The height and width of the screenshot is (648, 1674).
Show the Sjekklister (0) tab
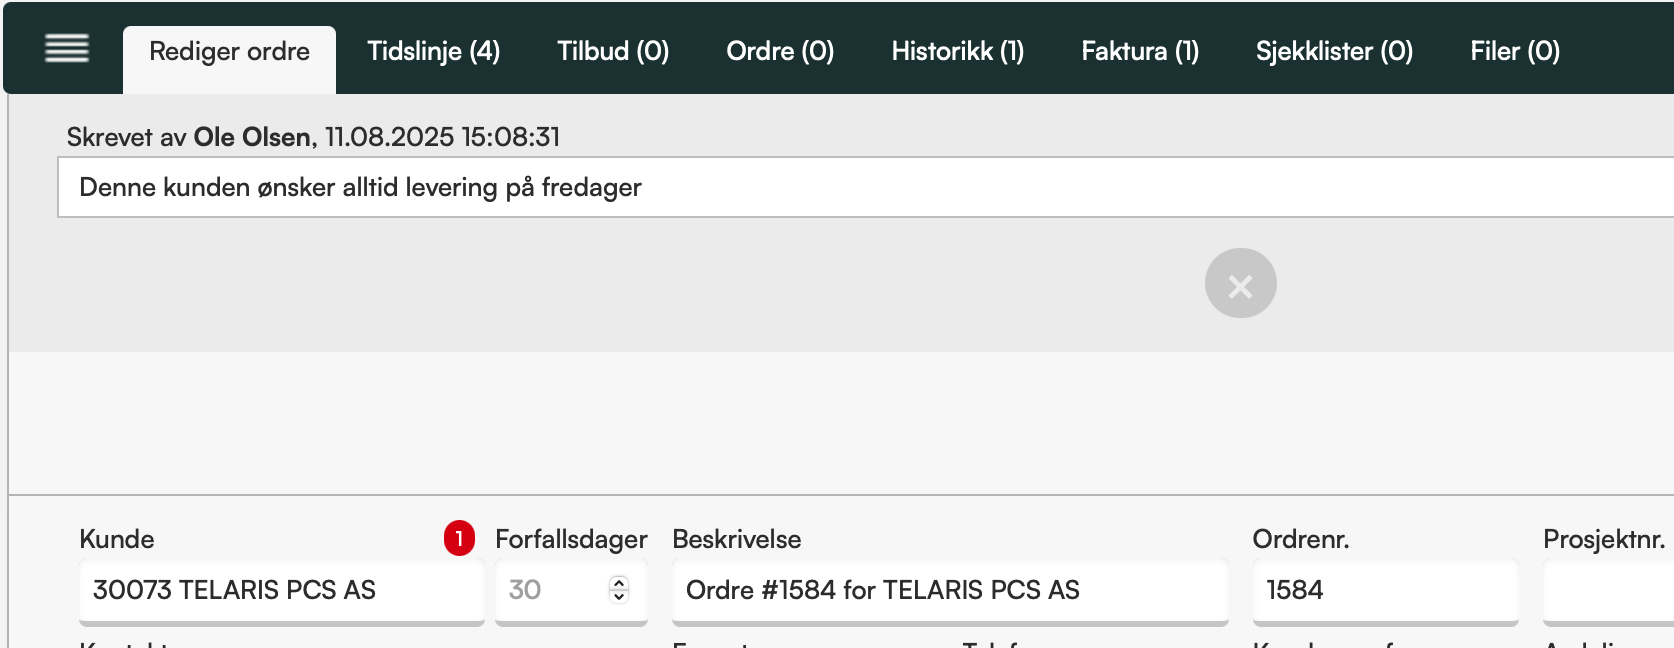(x=1334, y=51)
